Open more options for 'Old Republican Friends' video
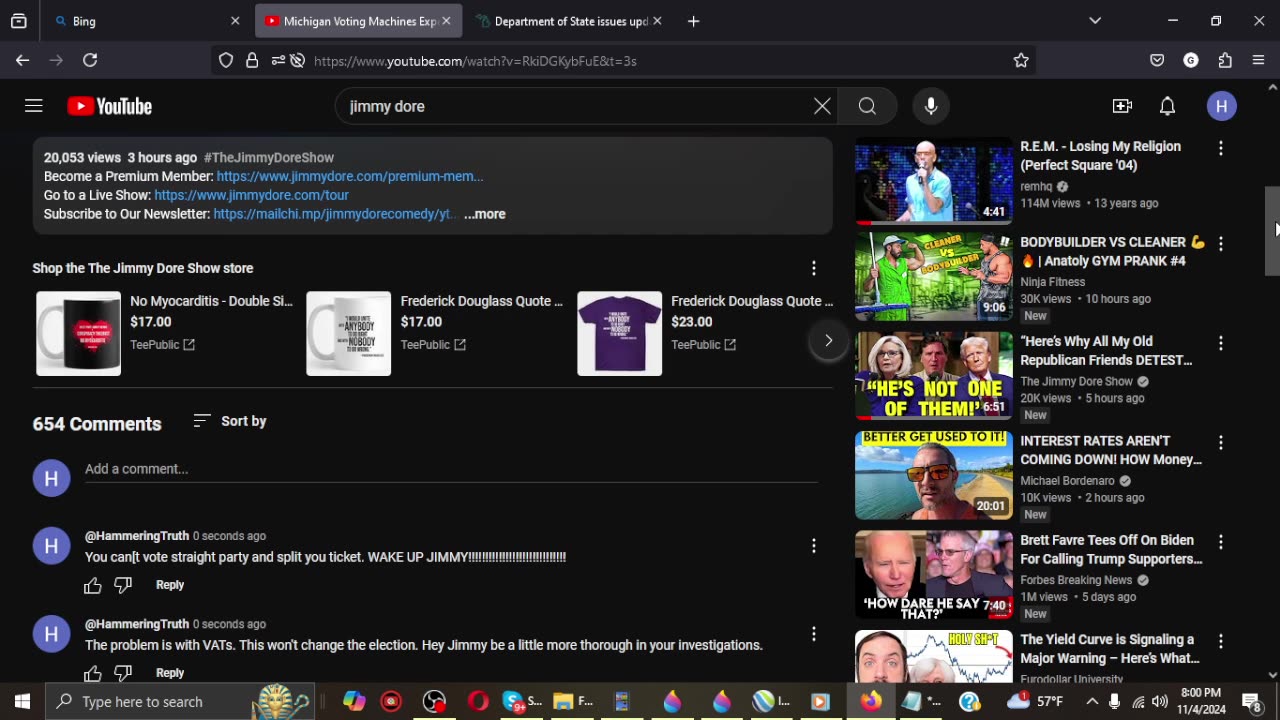 [x=1221, y=343]
